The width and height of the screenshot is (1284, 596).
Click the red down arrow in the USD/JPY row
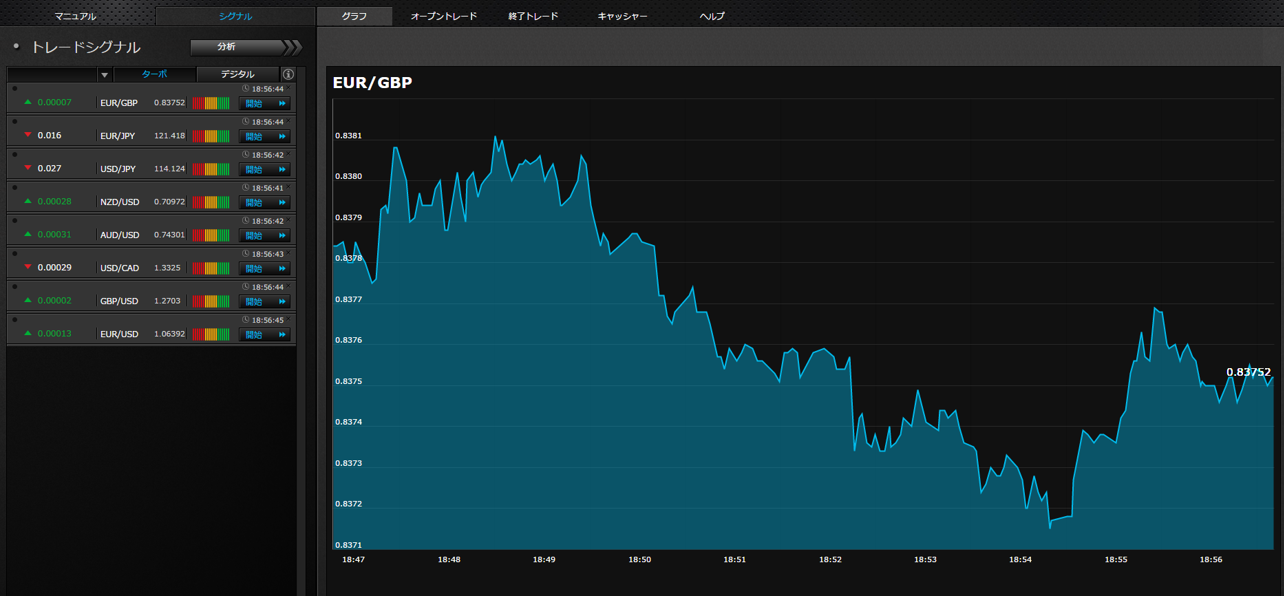tap(28, 168)
